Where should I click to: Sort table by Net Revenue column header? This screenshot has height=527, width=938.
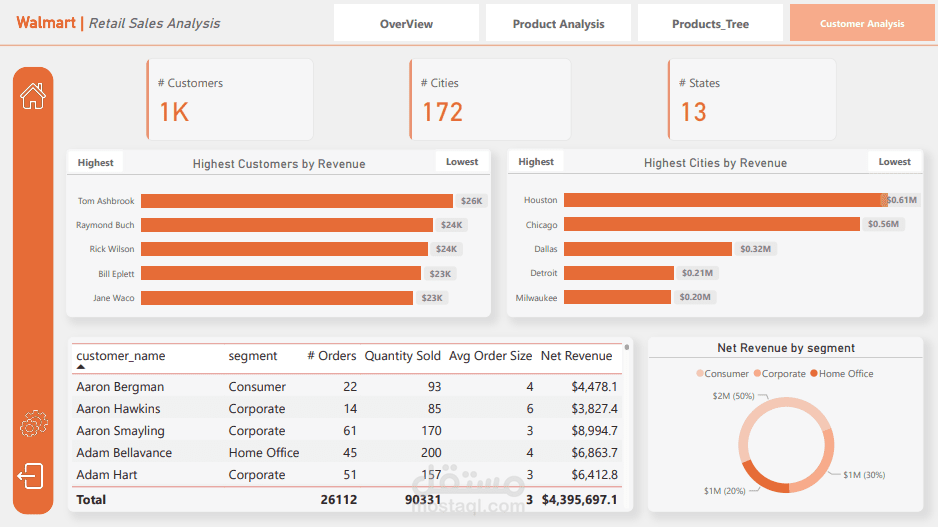point(576,356)
